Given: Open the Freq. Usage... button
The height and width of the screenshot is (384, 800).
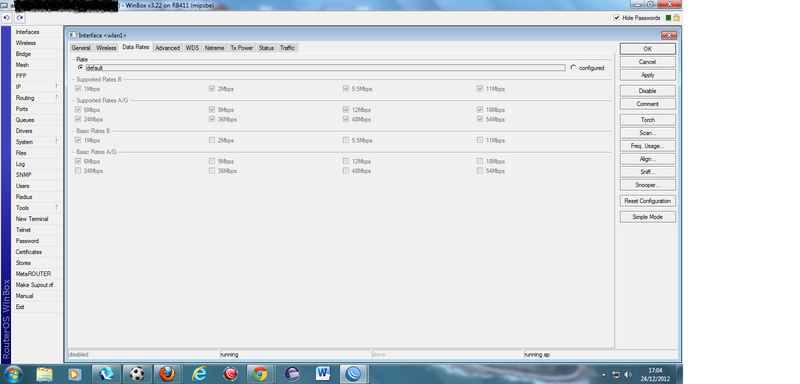Looking at the screenshot, I should point(647,146).
